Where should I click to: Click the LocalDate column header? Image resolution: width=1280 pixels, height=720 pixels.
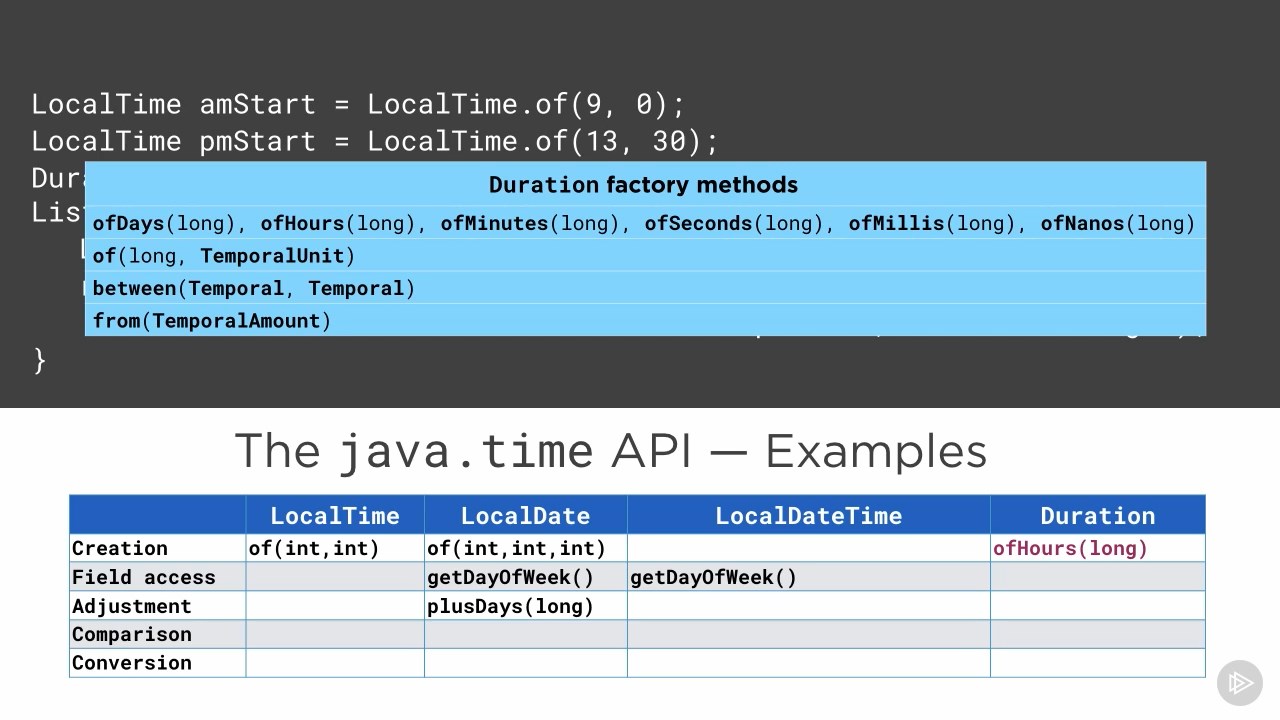coord(525,516)
